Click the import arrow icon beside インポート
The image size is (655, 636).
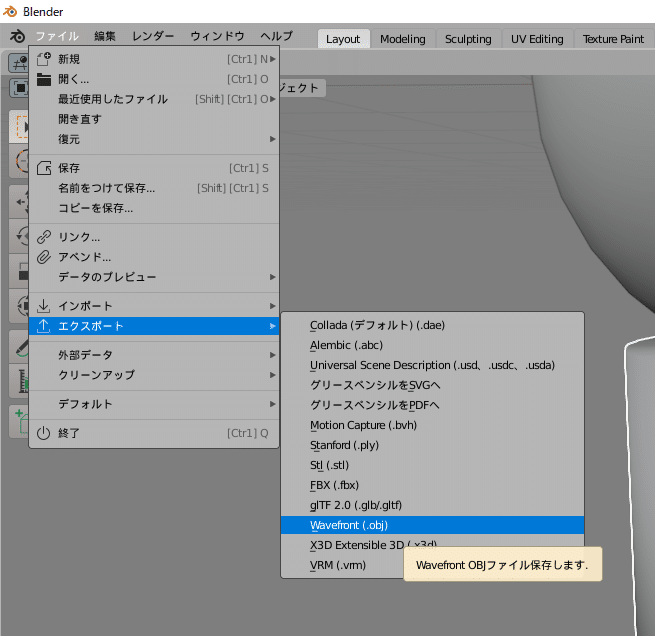click(44, 306)
